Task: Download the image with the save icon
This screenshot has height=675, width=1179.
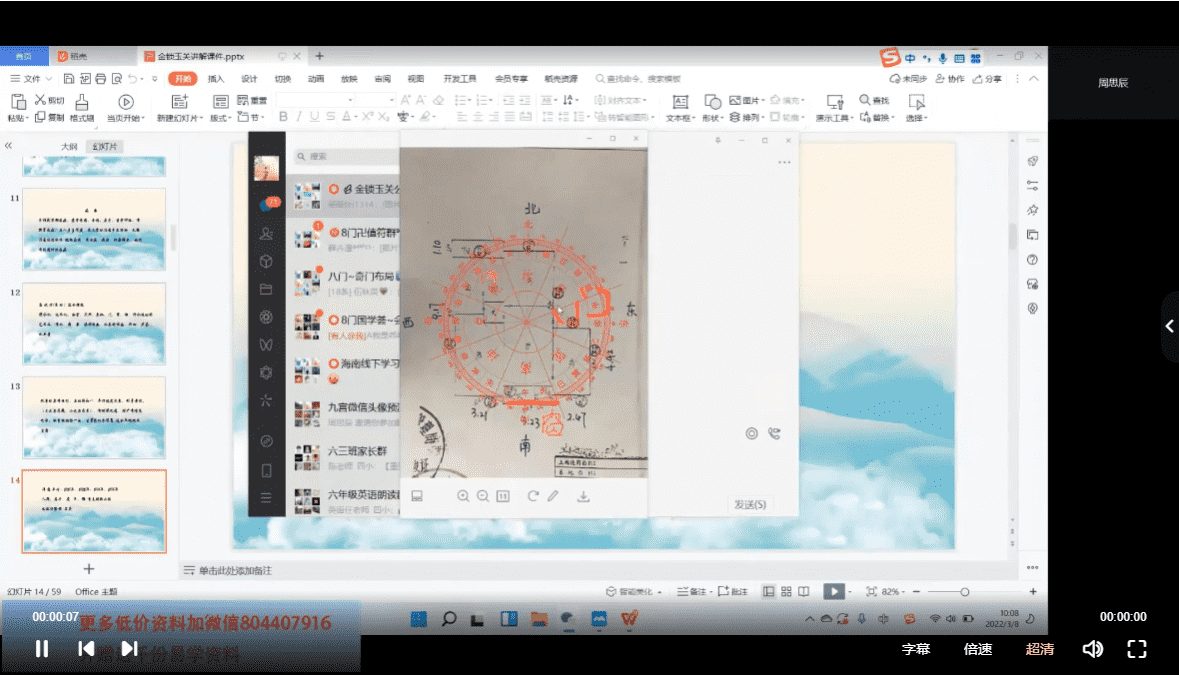Action: point(584,496)
